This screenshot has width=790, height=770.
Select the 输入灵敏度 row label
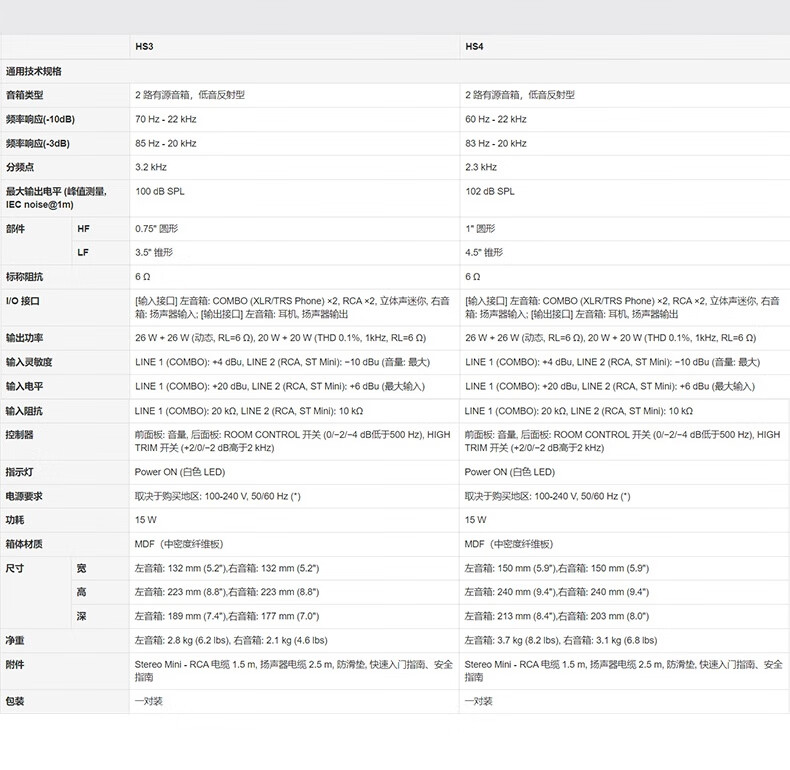click(x=29, y=362)
